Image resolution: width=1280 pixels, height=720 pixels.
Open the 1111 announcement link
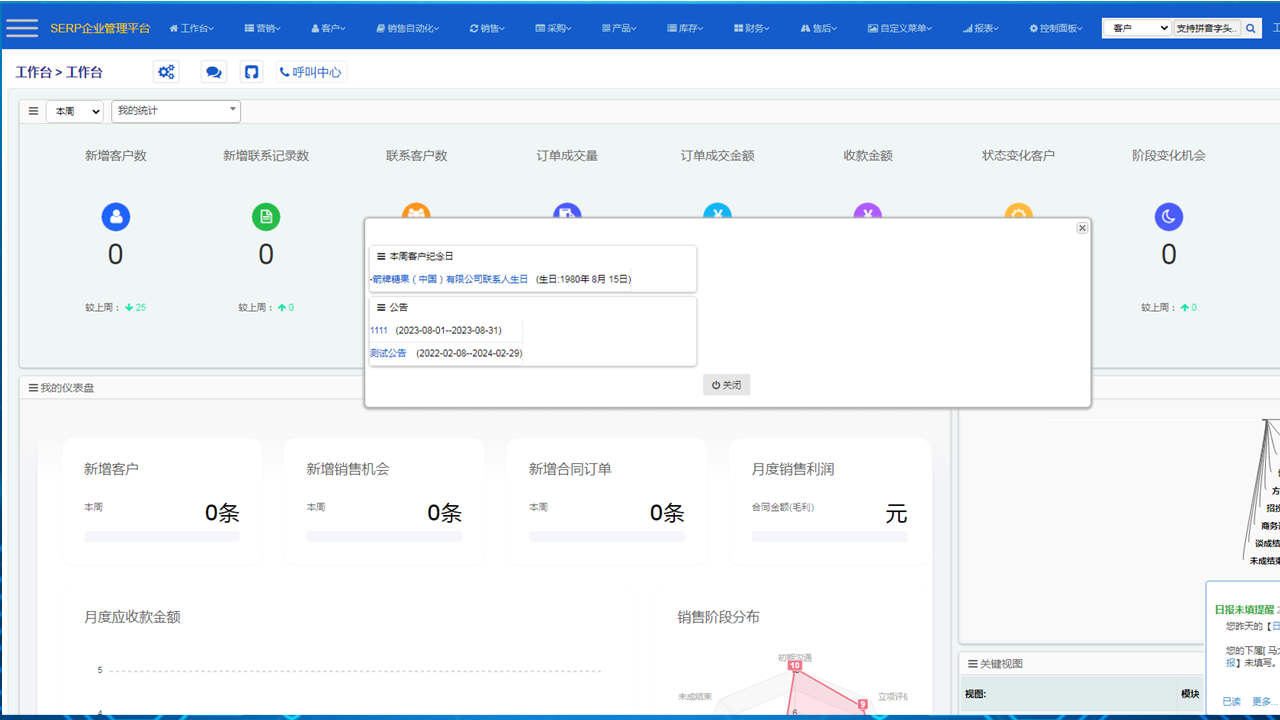click(378, 330)
